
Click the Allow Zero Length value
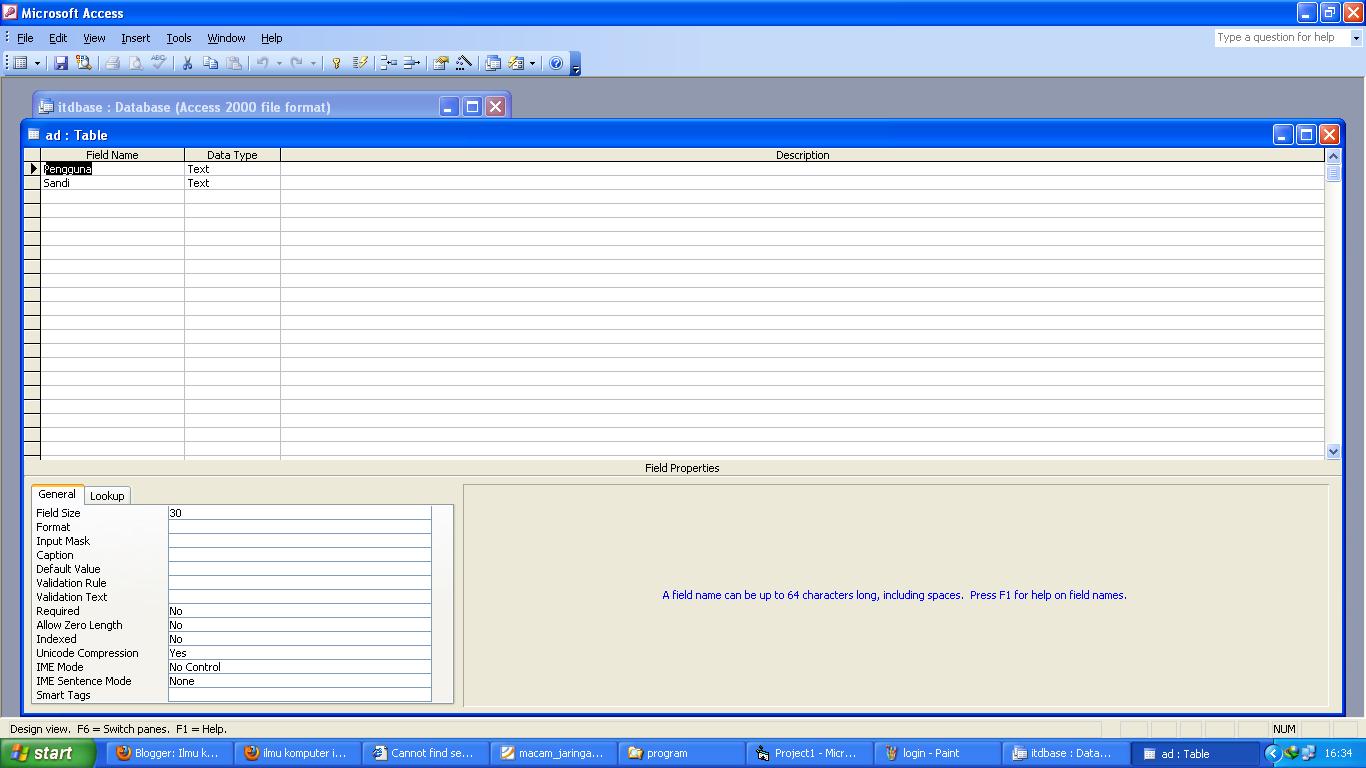pyautogui.click(x=300, y=625)
